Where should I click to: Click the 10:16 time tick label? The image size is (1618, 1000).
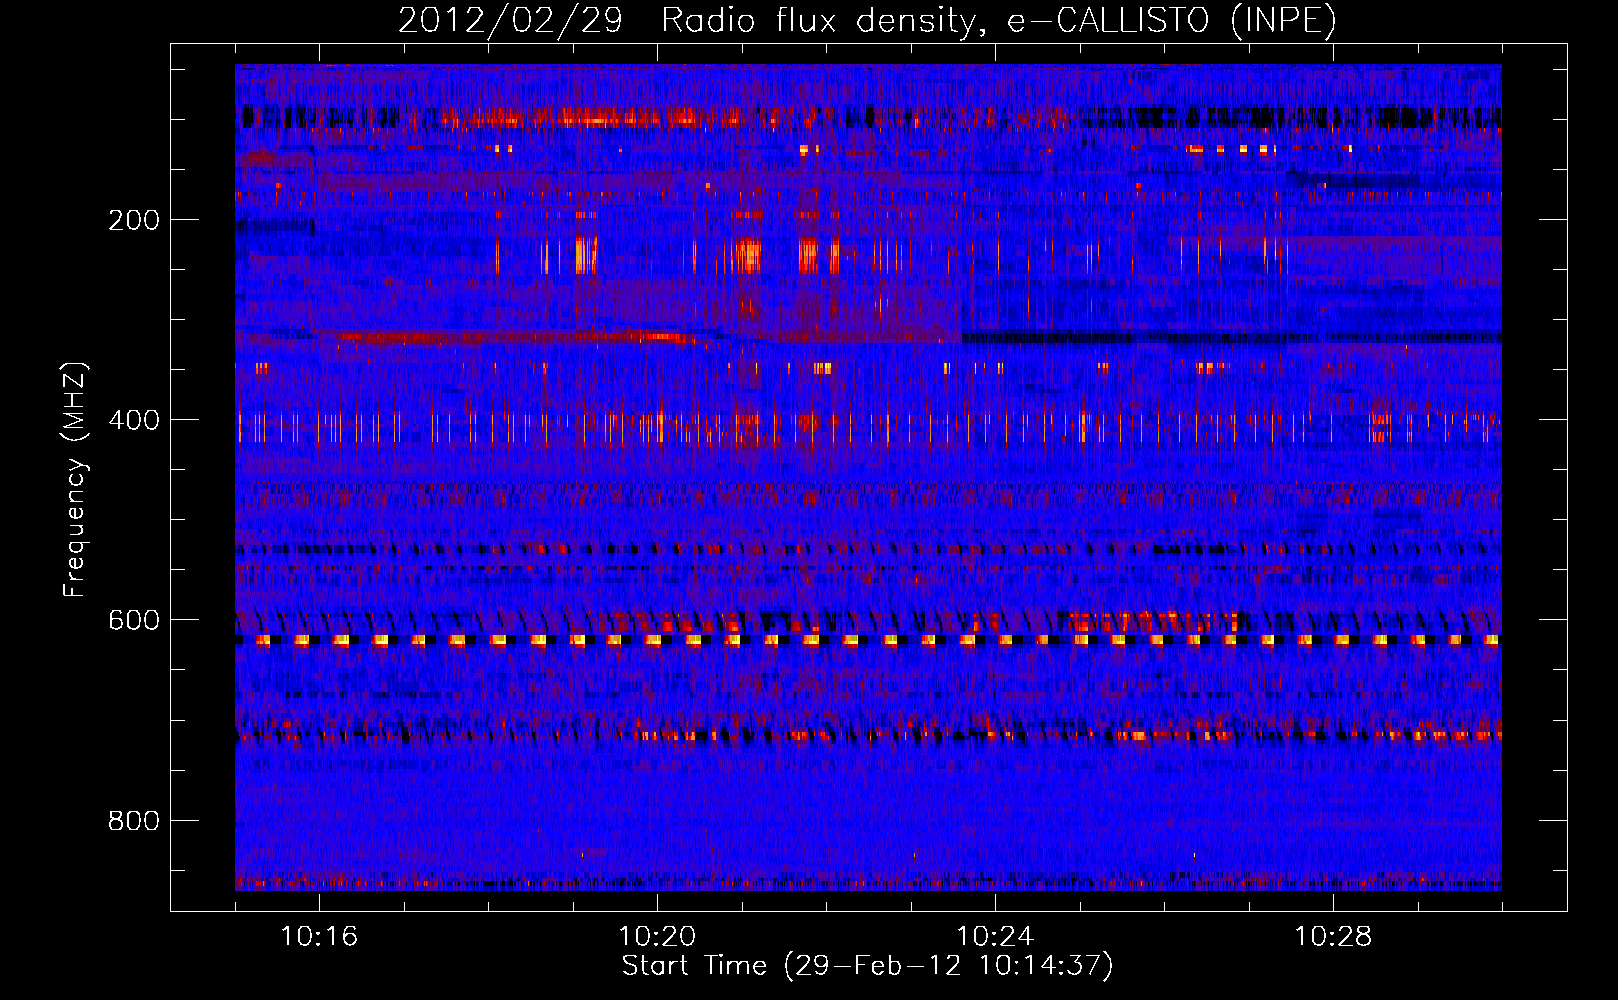pos(319,937)
